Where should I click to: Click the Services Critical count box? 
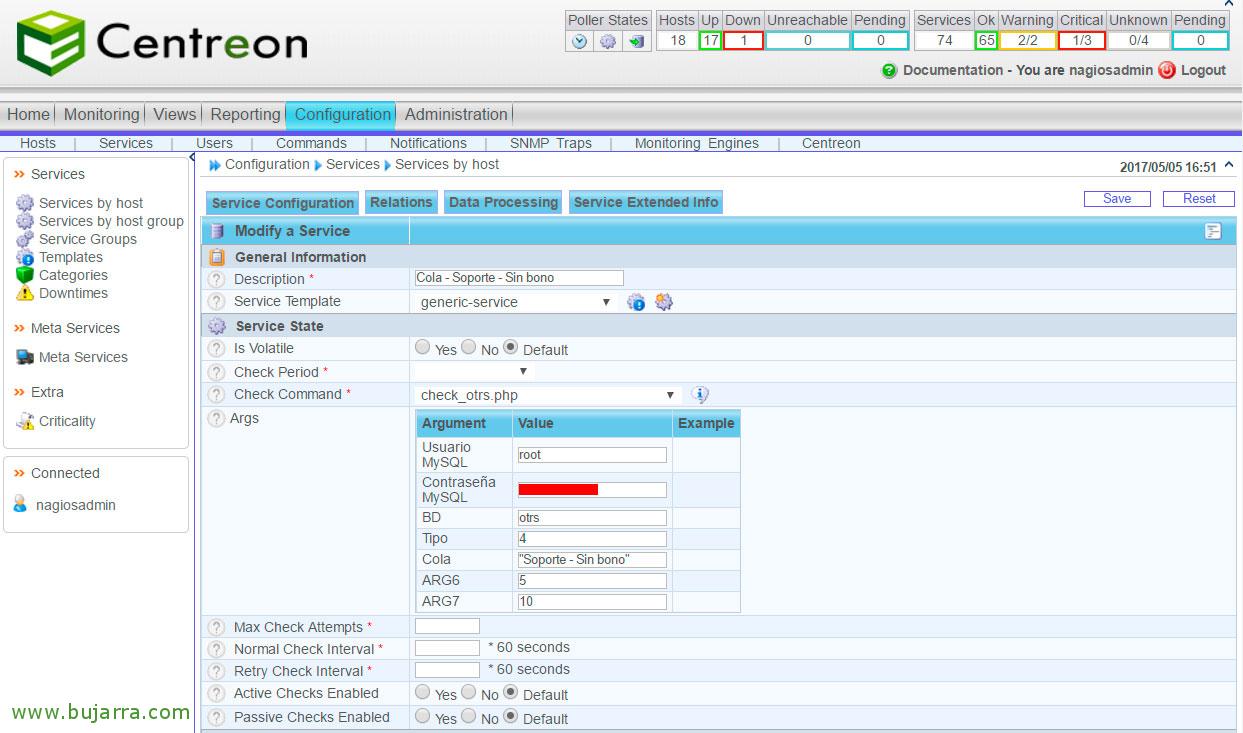coord(1082,41)
